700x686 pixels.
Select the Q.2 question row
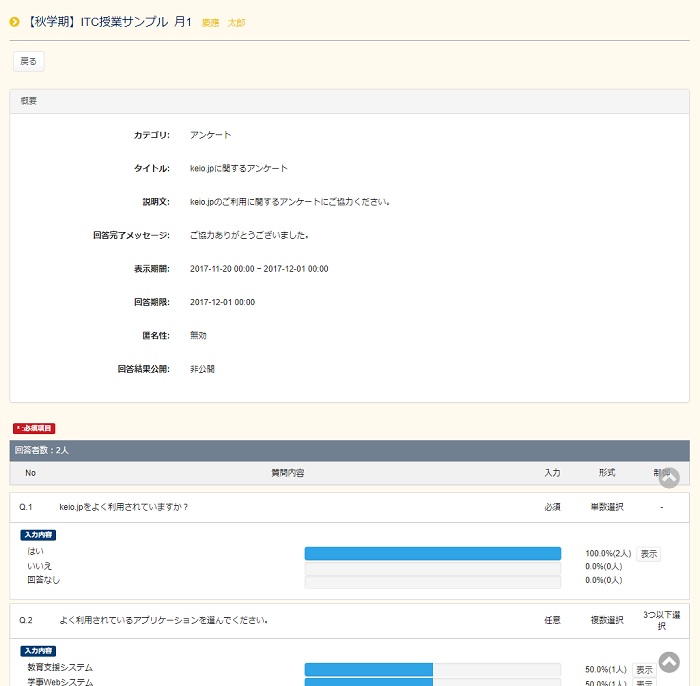point(349,620)
